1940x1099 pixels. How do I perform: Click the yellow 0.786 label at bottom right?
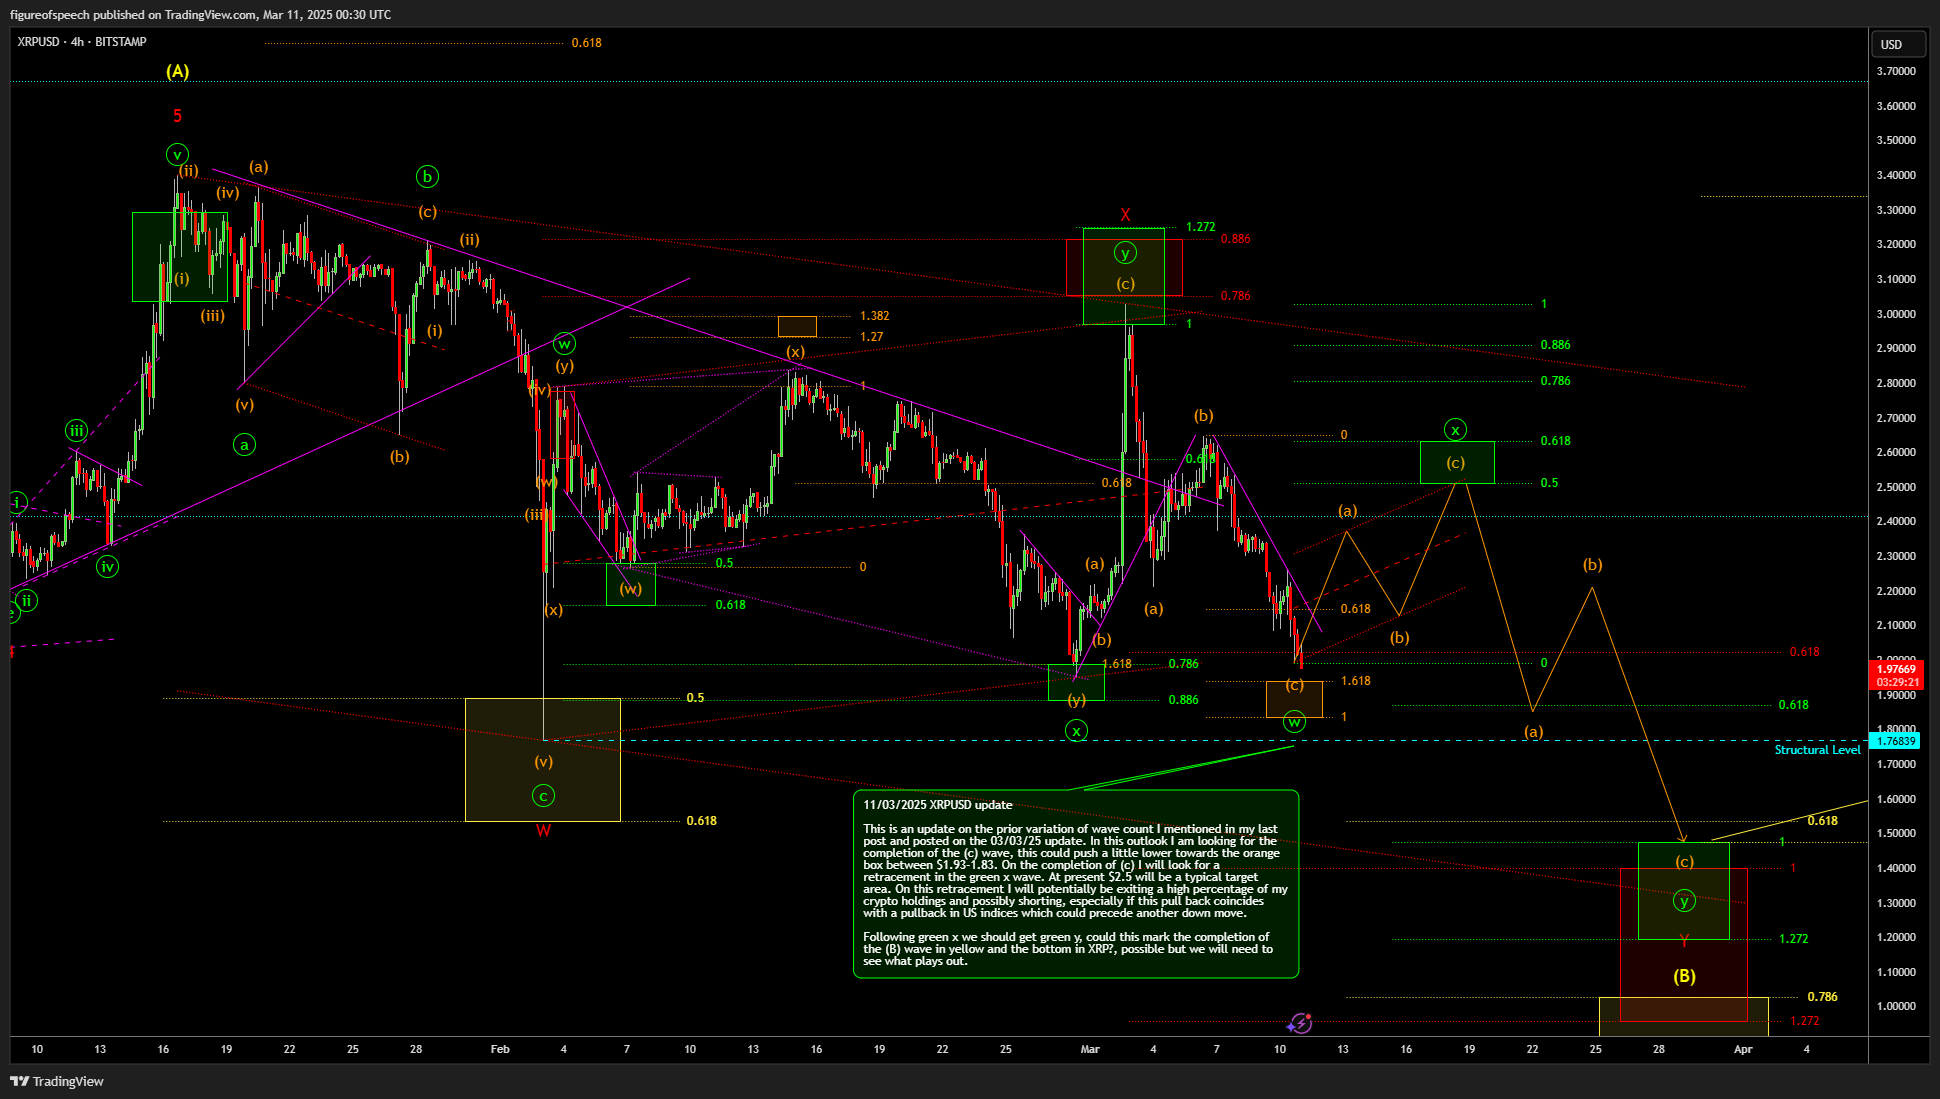pos(1822,997)
